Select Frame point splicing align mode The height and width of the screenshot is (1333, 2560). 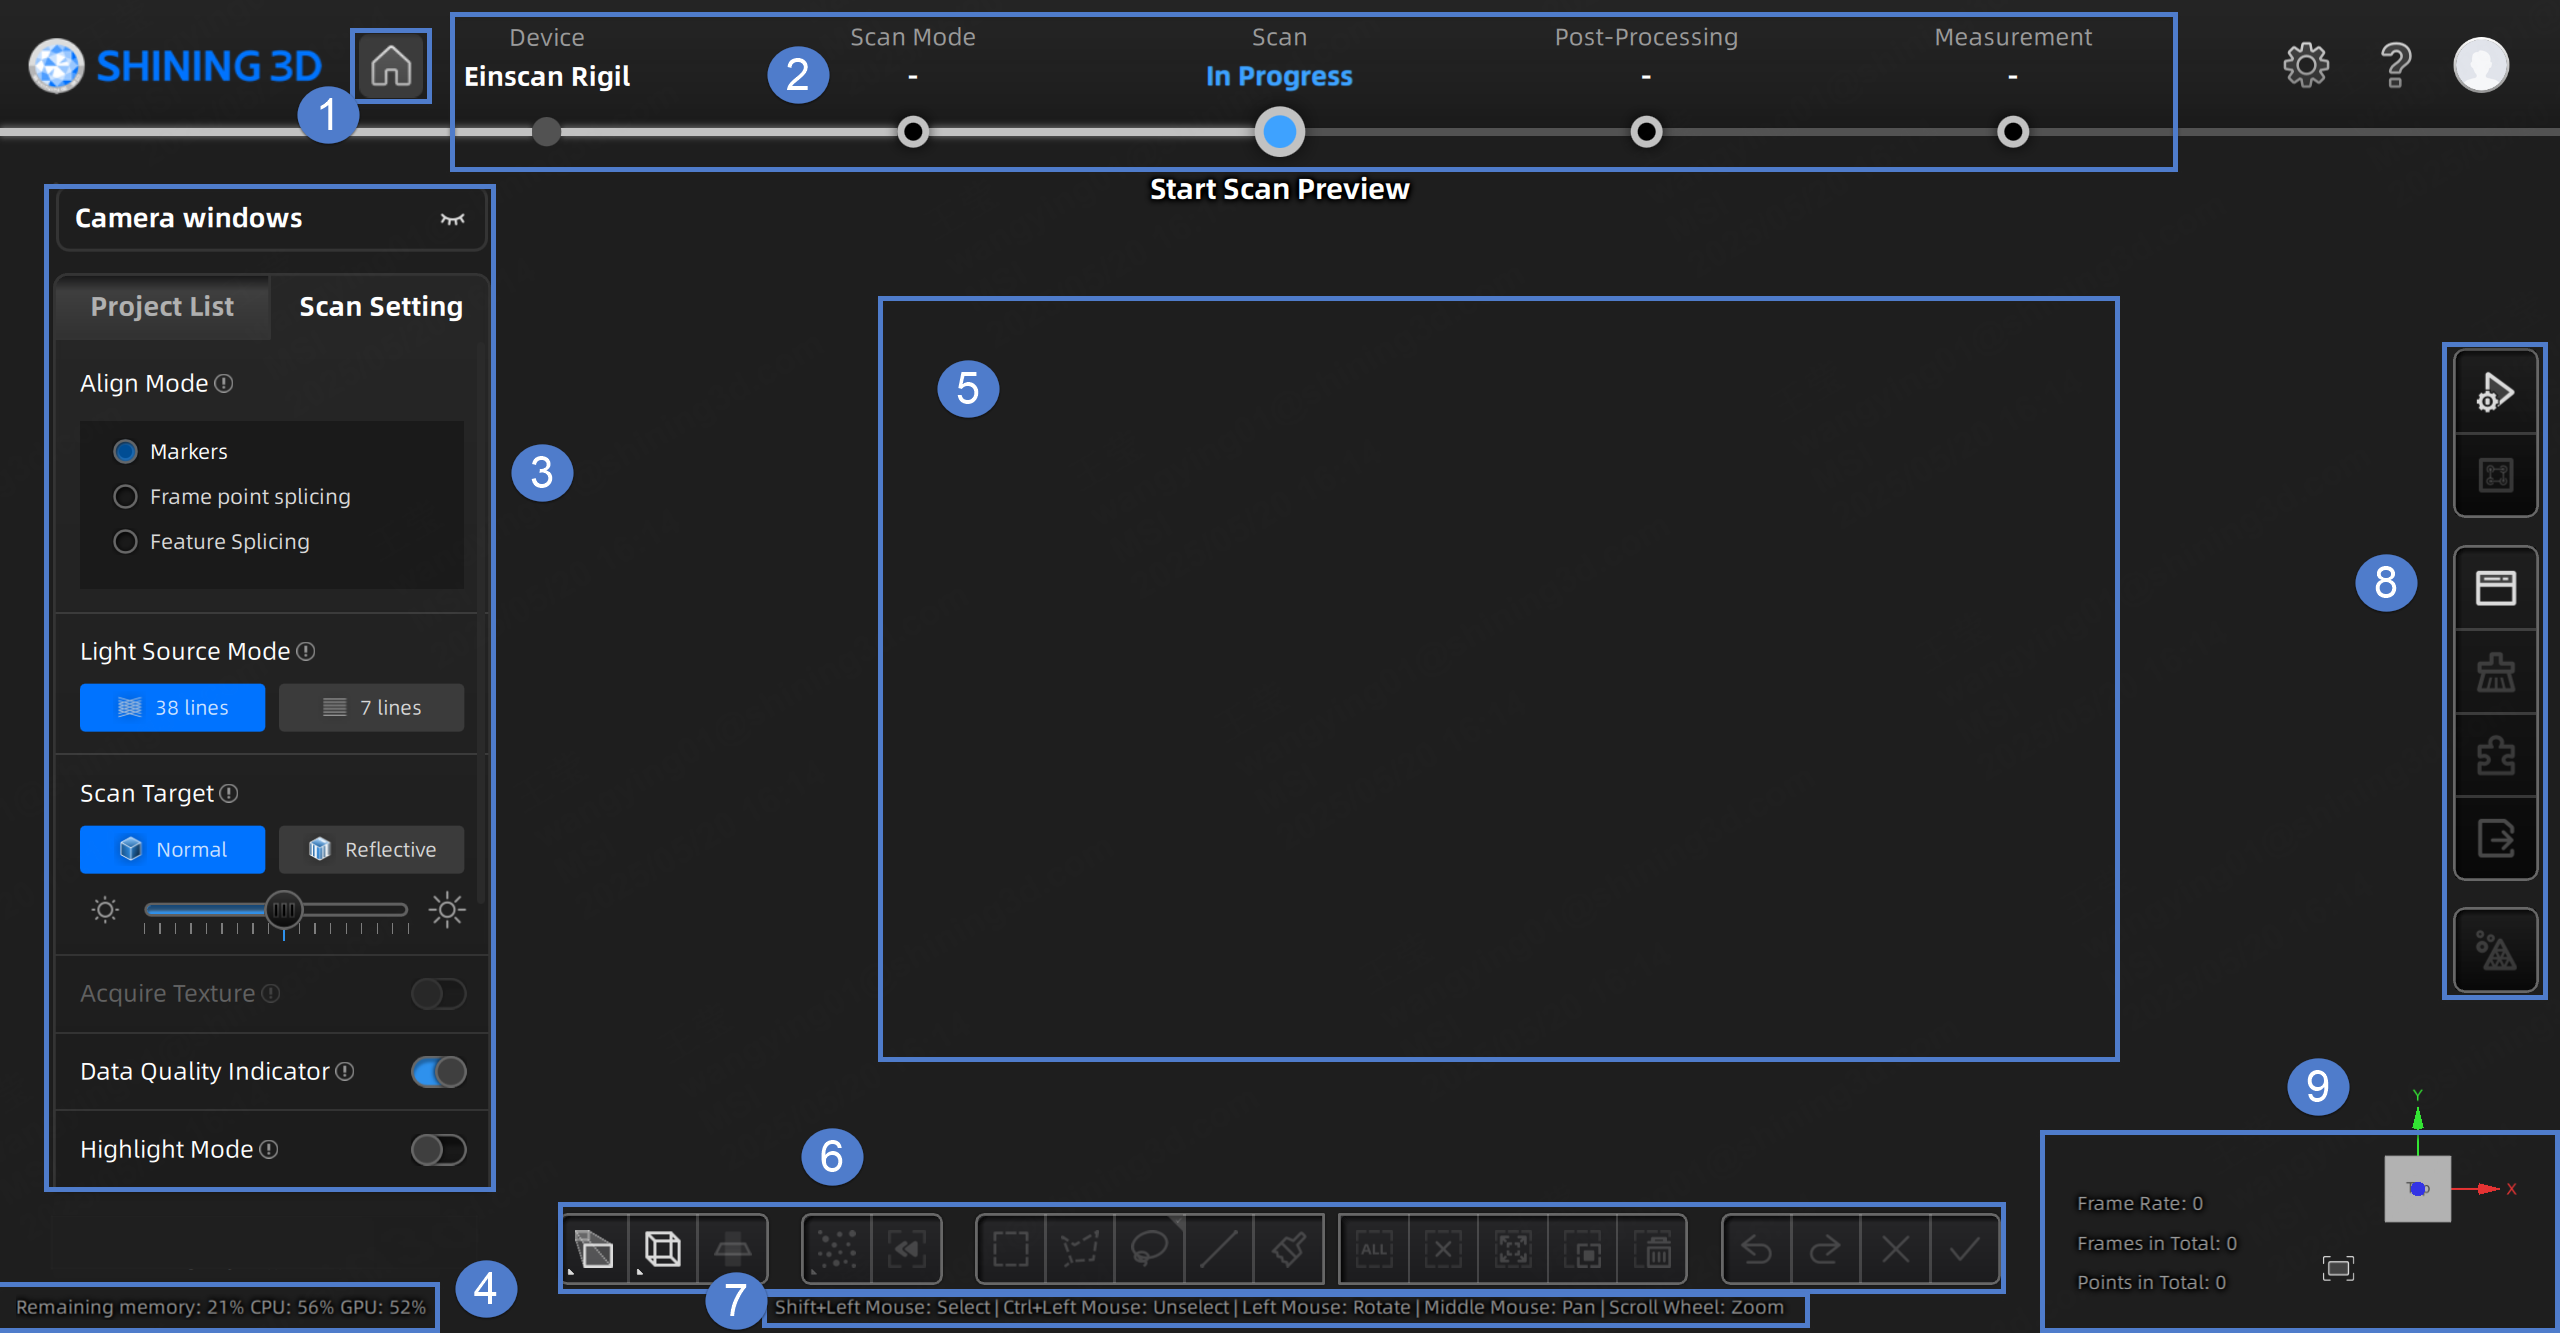pyautogui.click(x=125, y=497)
